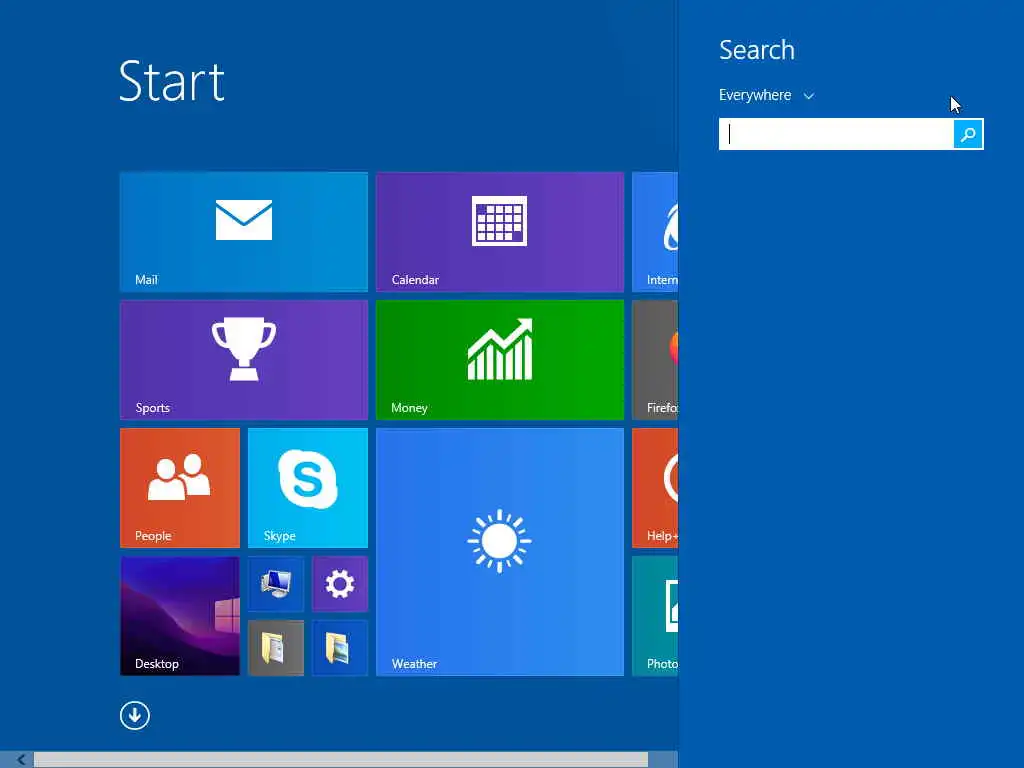The height and width of the screenshot is (768, 1024).
Task: Open the Photos tile
Action: 655,616
